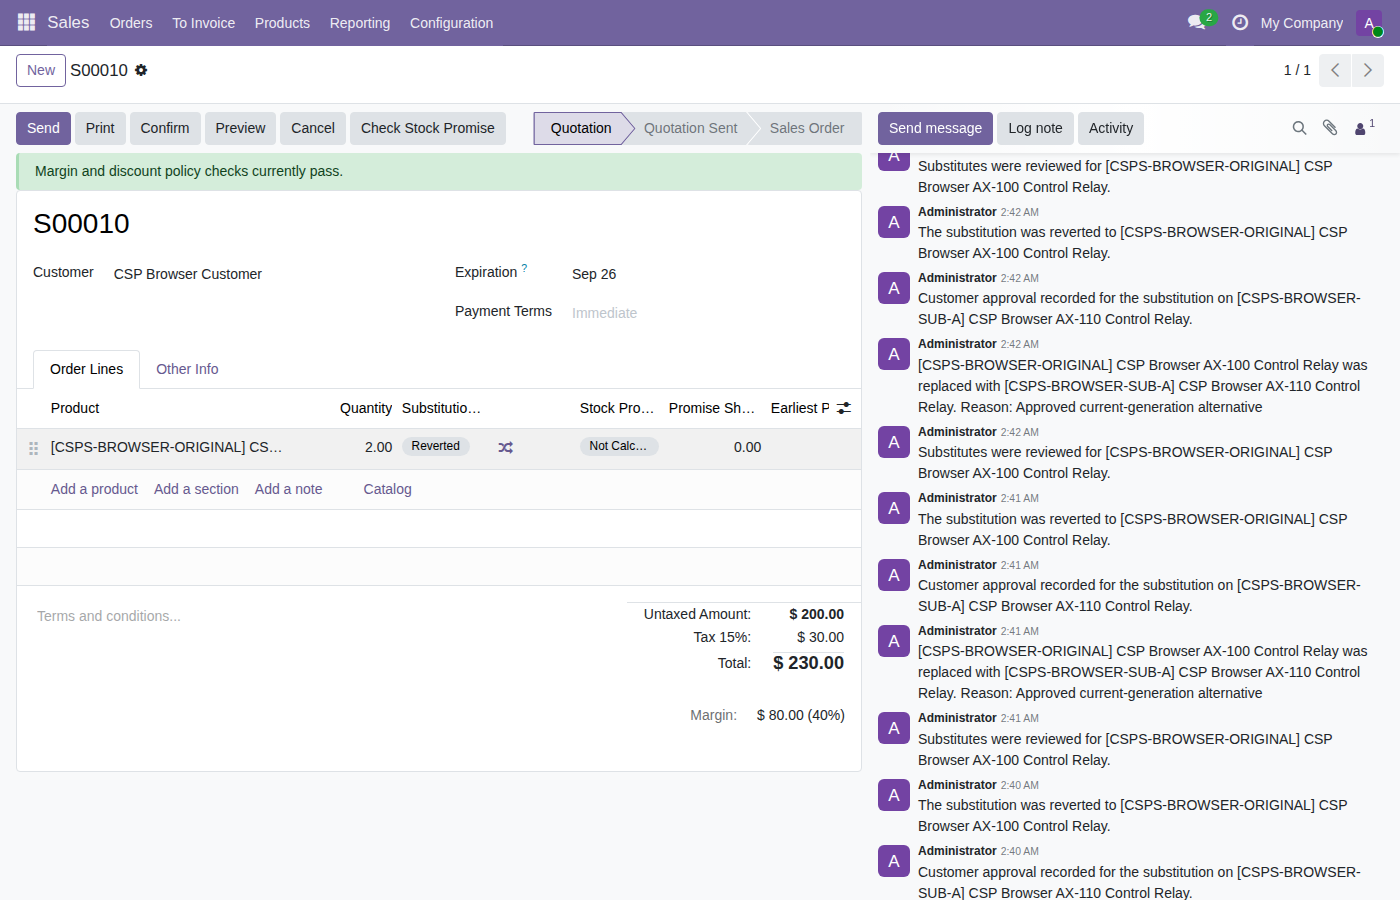Click the Send message button
This screenshot has width=1400, height=900.
[935, 128]
